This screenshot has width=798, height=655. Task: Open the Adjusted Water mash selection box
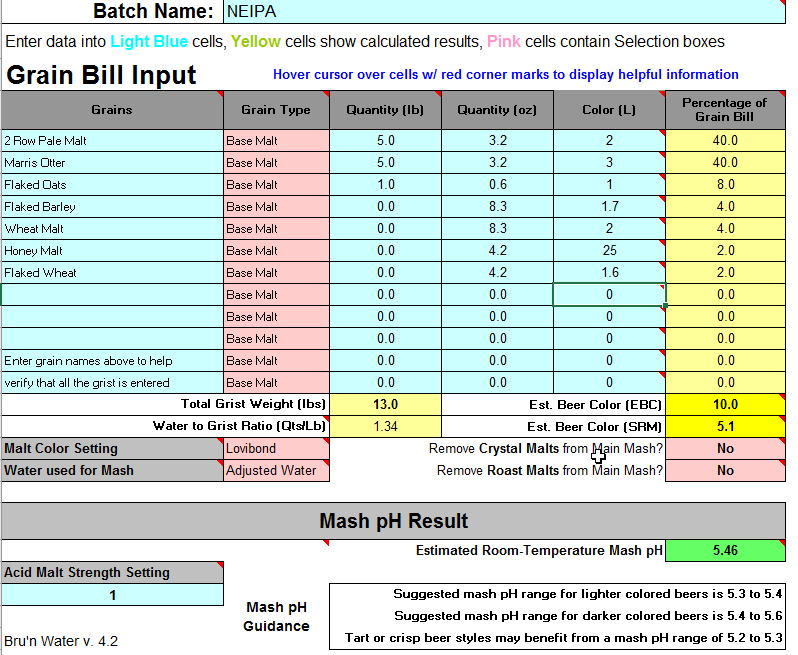point(276,470)
